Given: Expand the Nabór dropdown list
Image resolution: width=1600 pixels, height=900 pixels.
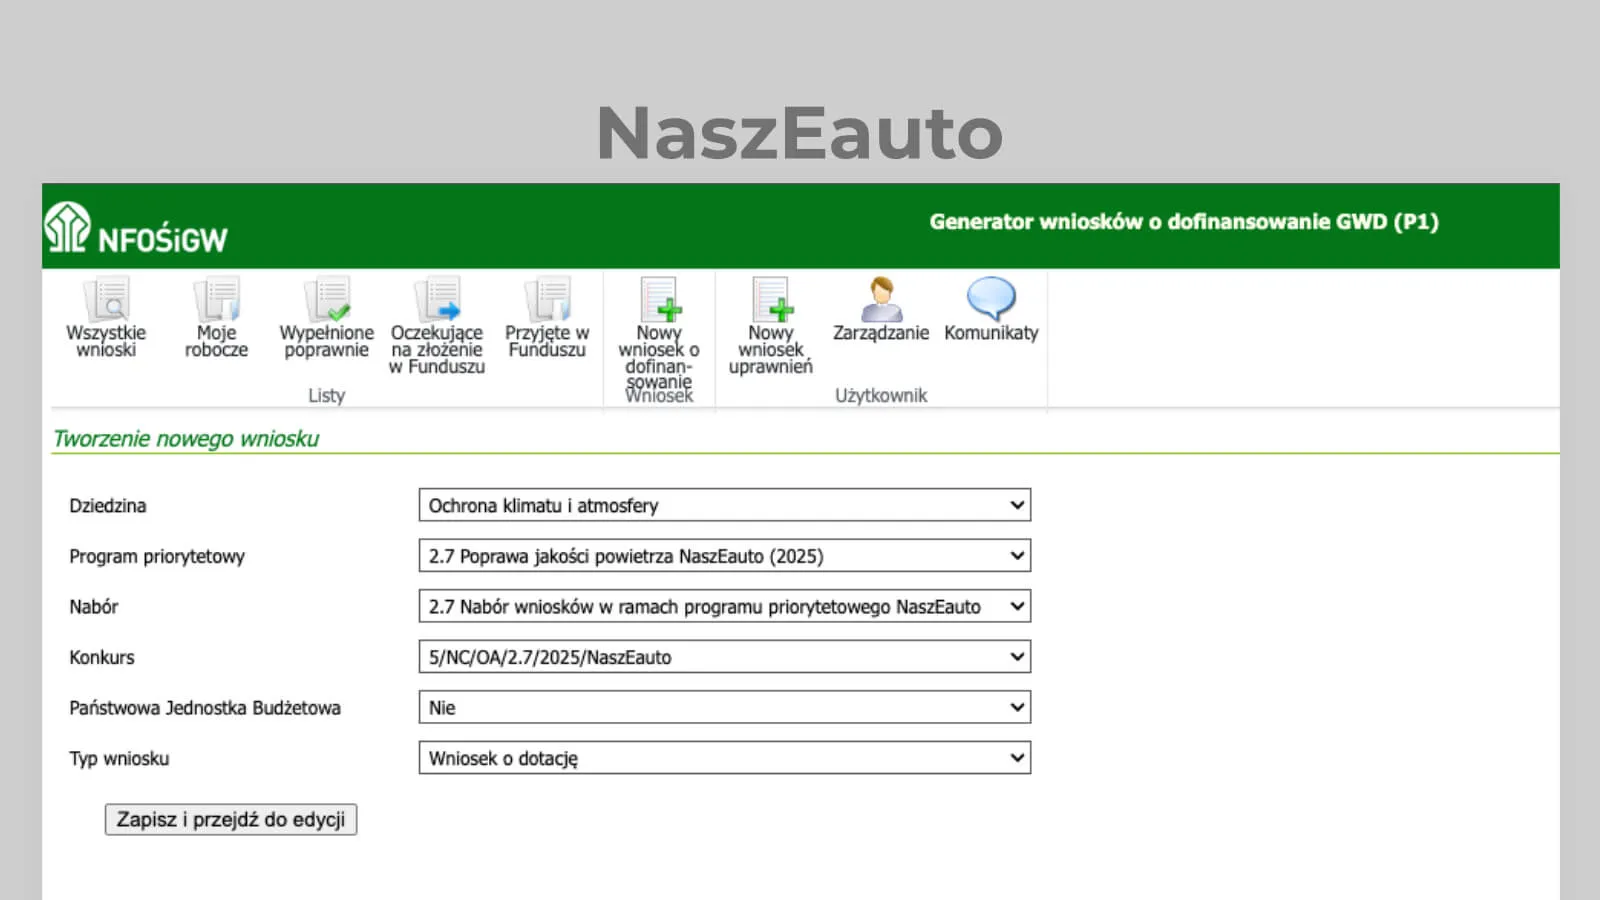Looking at the screenshot, I should pyautogui.click(x=724, y=606).
